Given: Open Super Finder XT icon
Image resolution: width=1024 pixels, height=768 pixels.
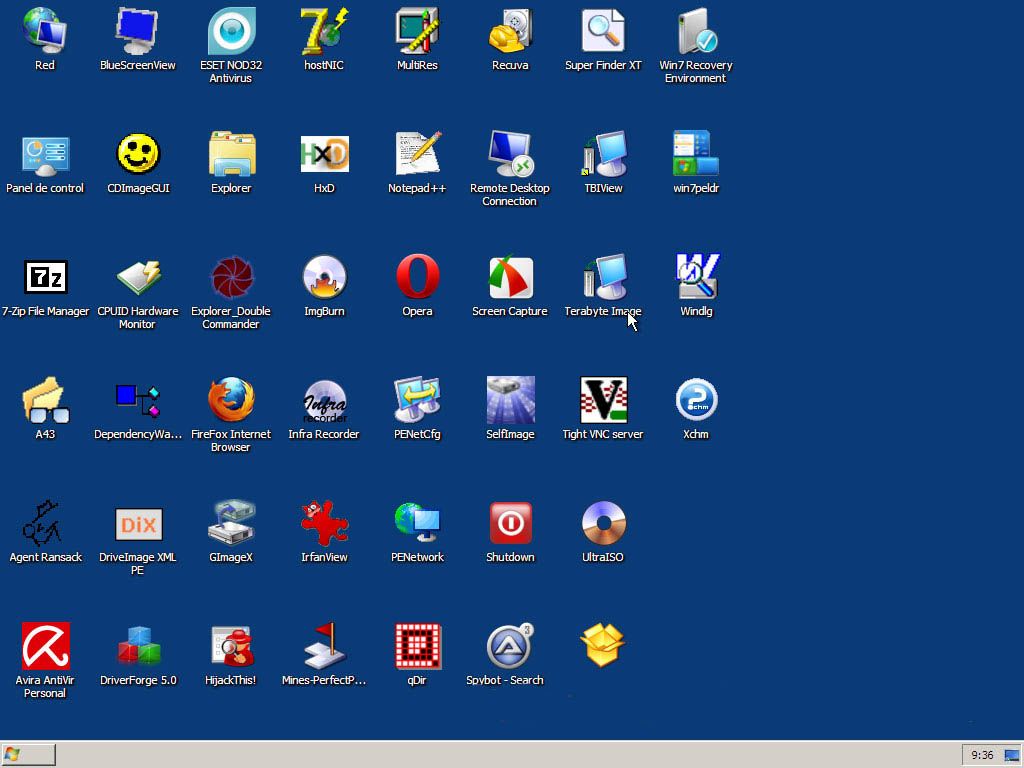Looking at the screenshot, I should point(603,31).
